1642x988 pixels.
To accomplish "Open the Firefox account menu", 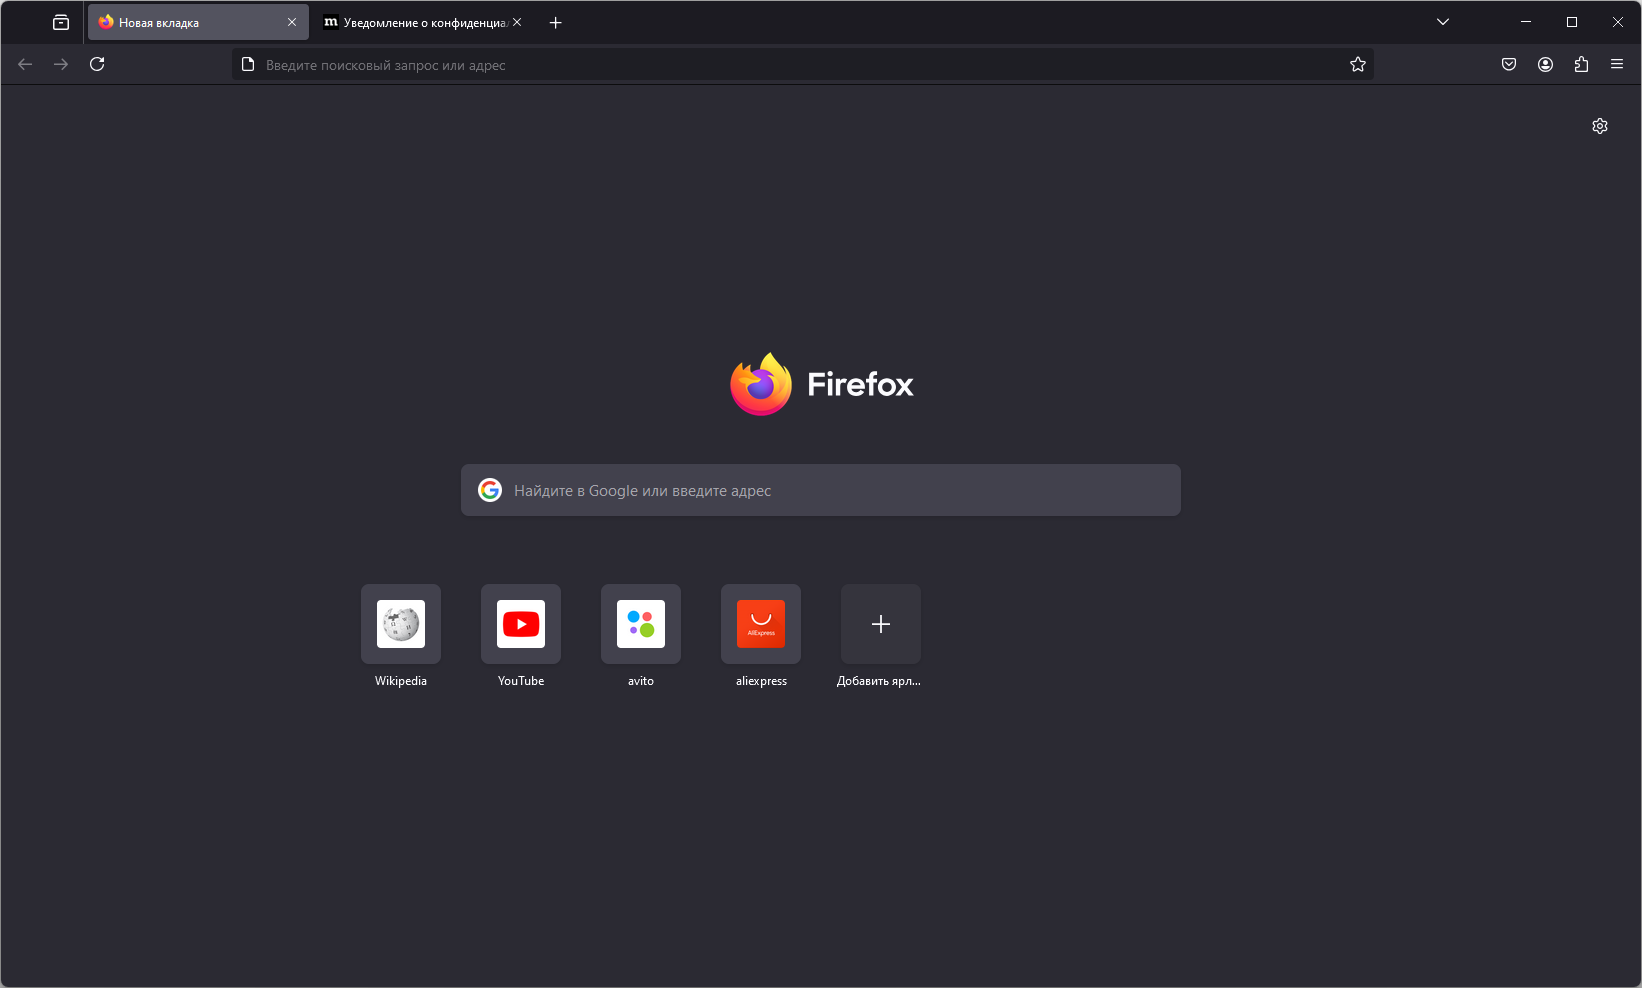I will tap(1545, 64).
